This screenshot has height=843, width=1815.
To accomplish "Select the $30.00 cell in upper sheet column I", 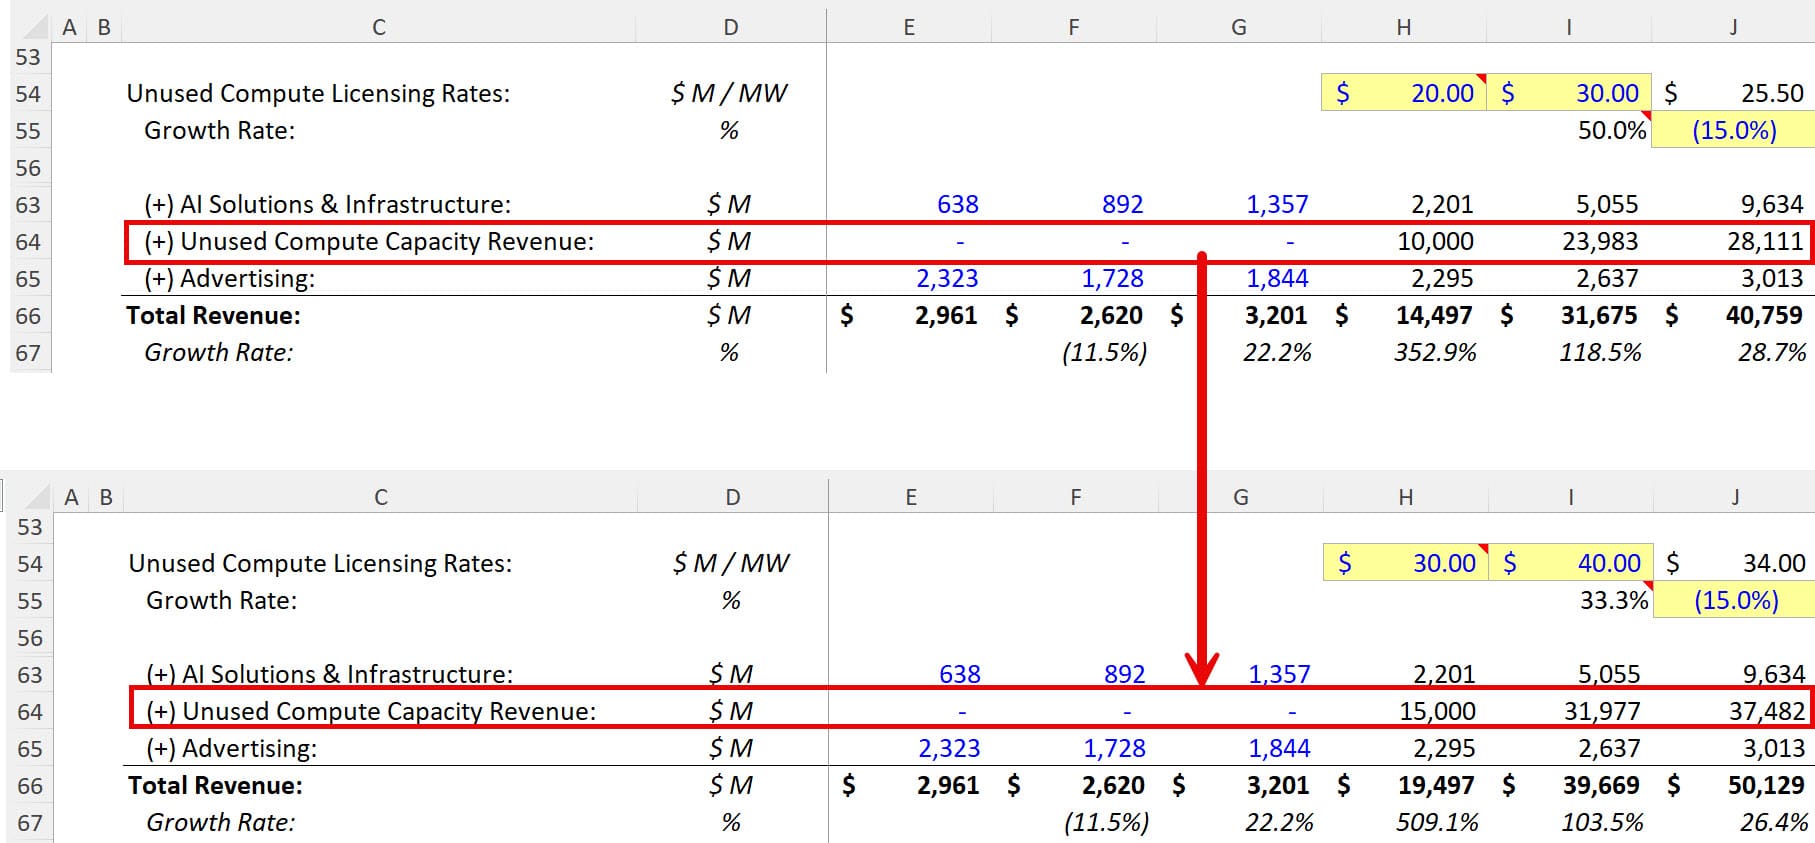I will pos(1569,93).
